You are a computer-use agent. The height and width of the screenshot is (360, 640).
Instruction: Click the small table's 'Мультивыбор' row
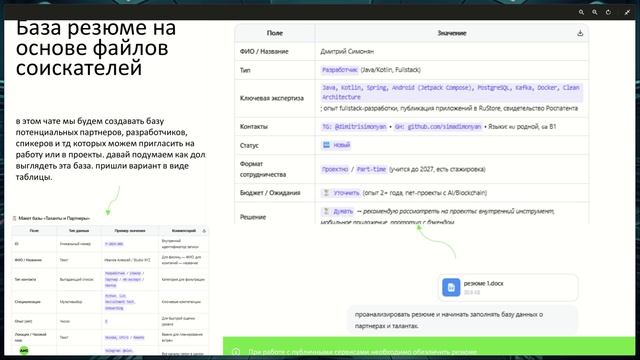coord(110,302)
